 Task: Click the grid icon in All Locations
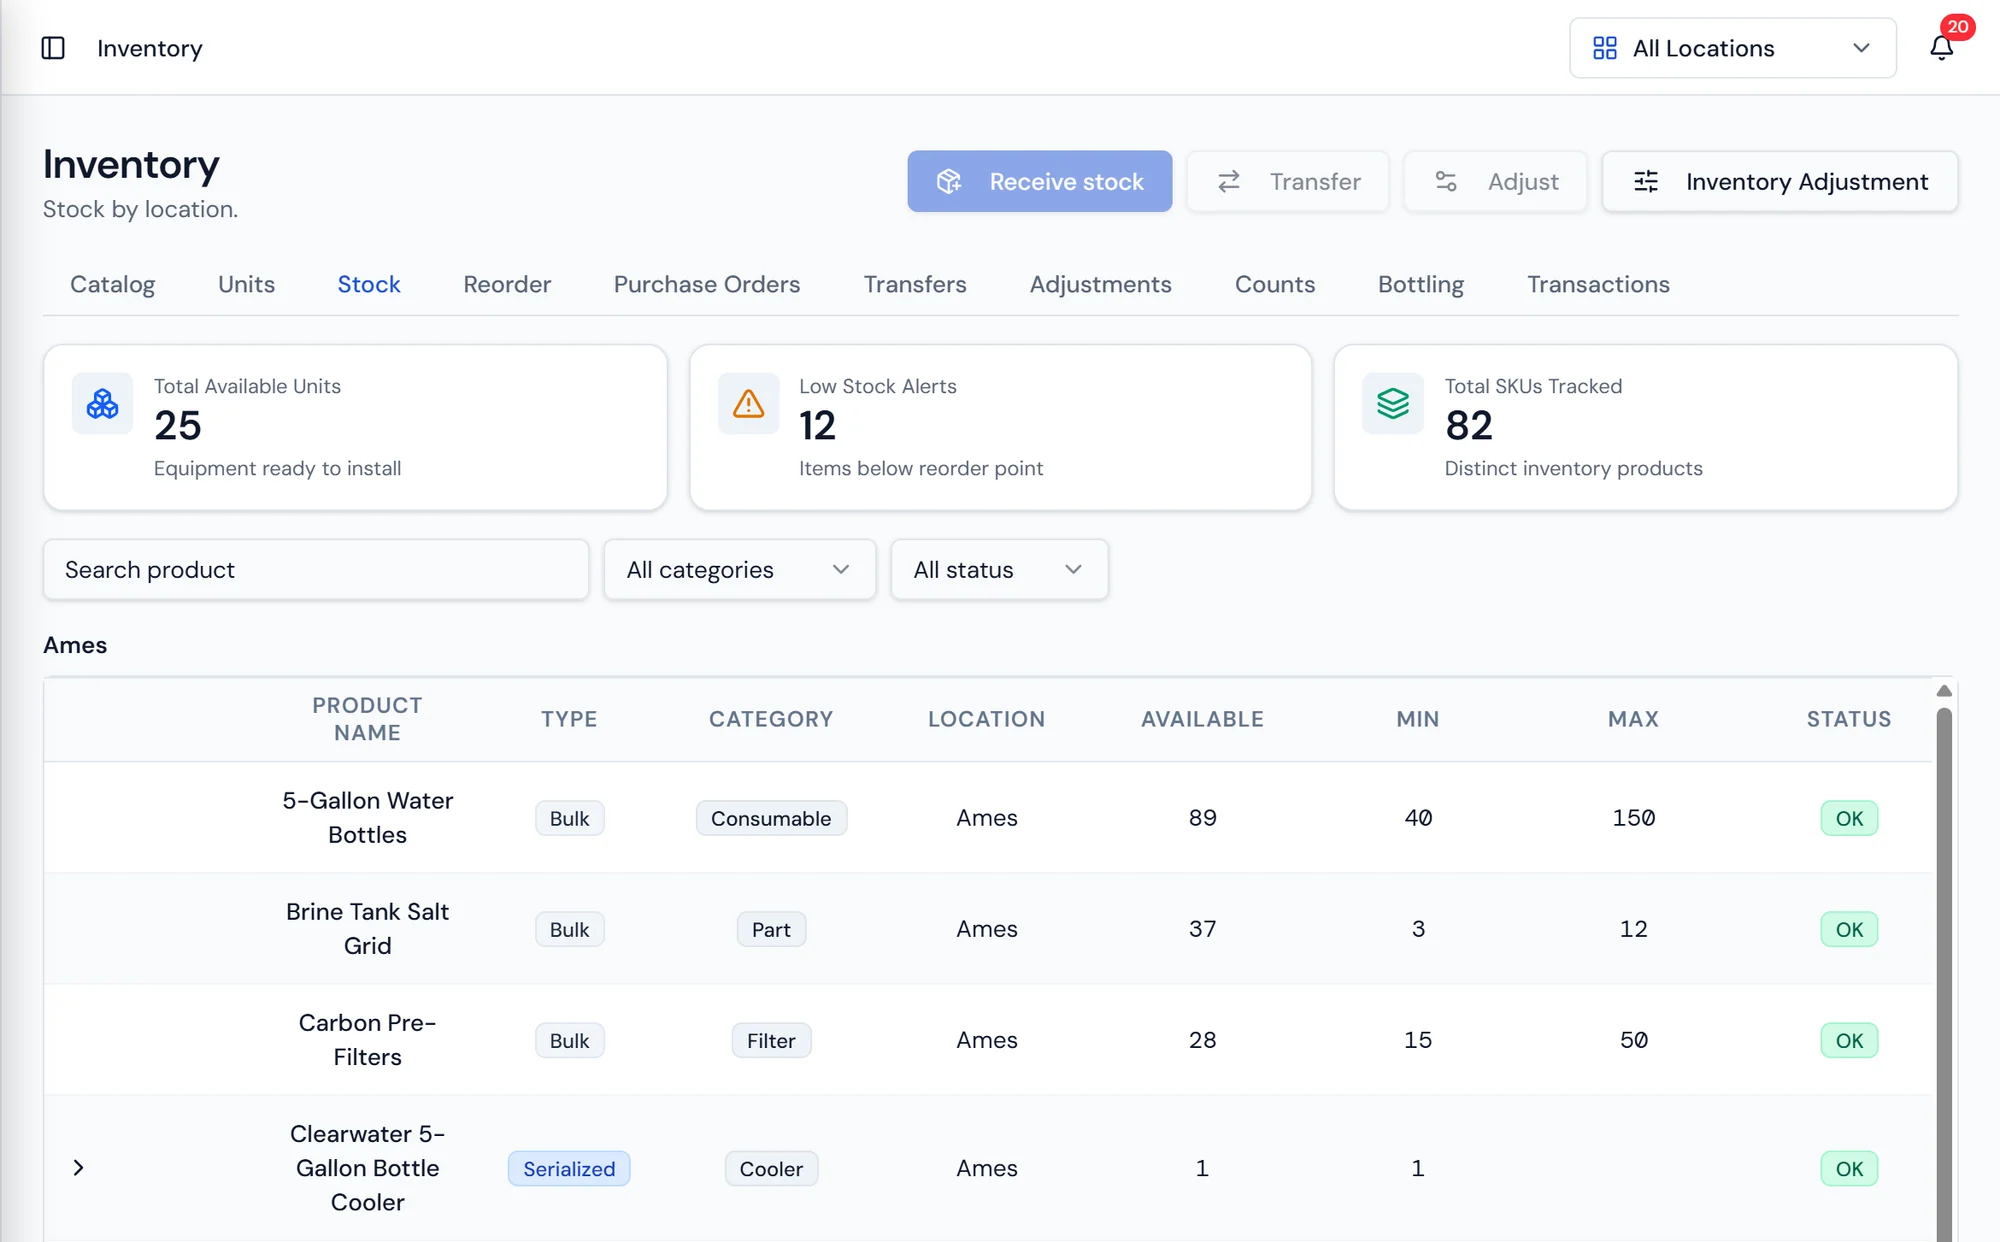point(1605,48)
